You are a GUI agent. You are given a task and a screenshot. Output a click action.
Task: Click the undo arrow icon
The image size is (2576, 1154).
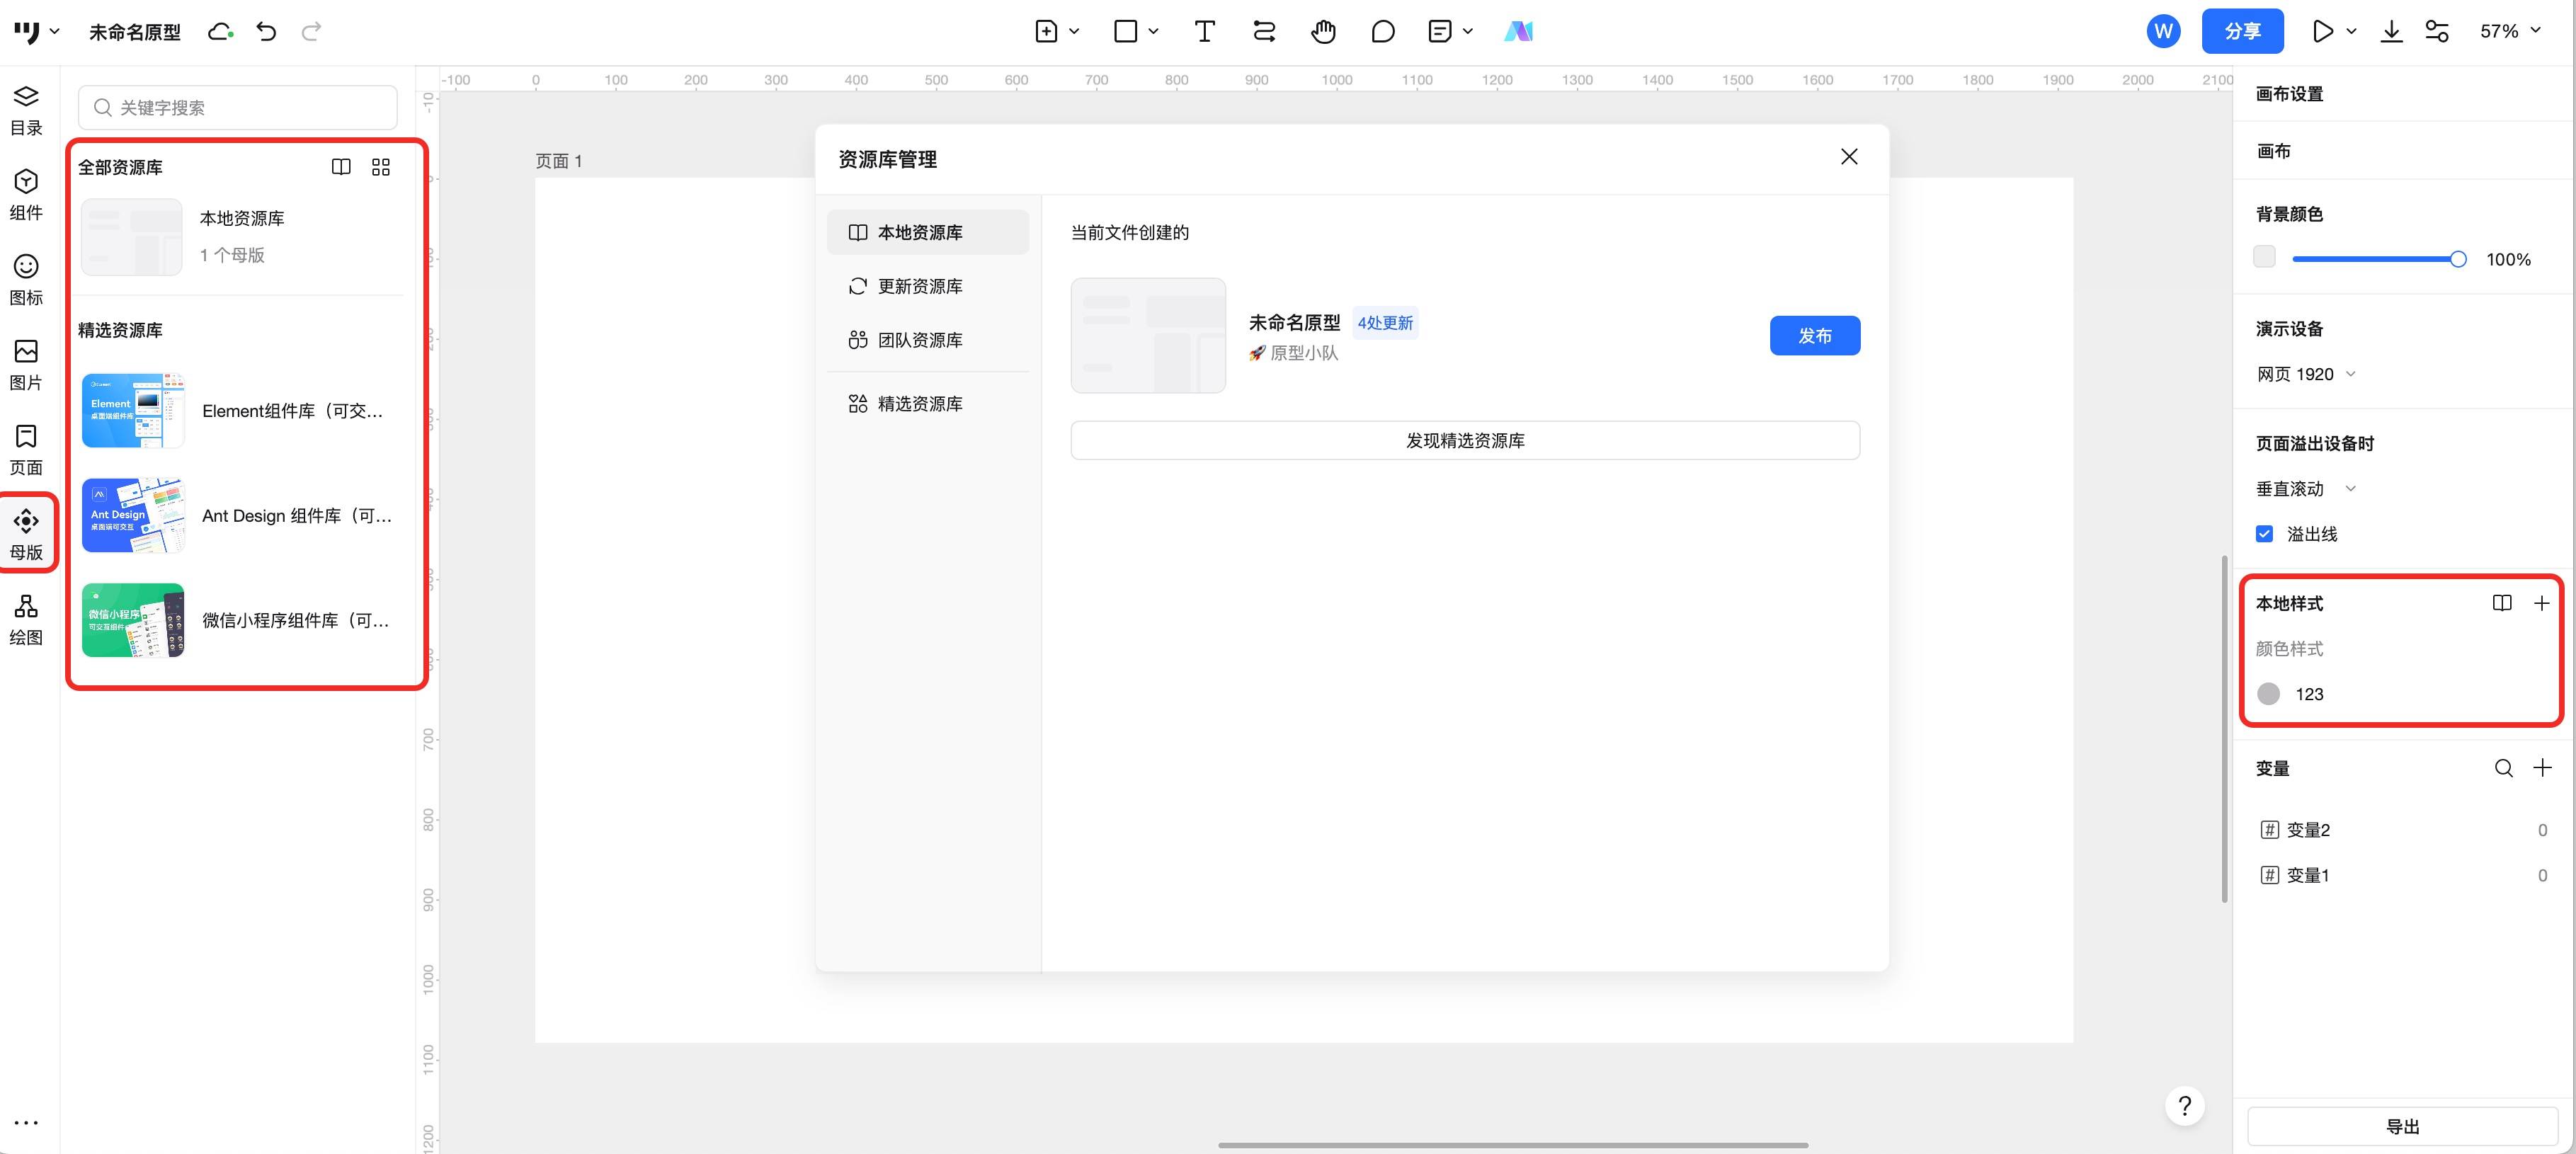(266, 31)
